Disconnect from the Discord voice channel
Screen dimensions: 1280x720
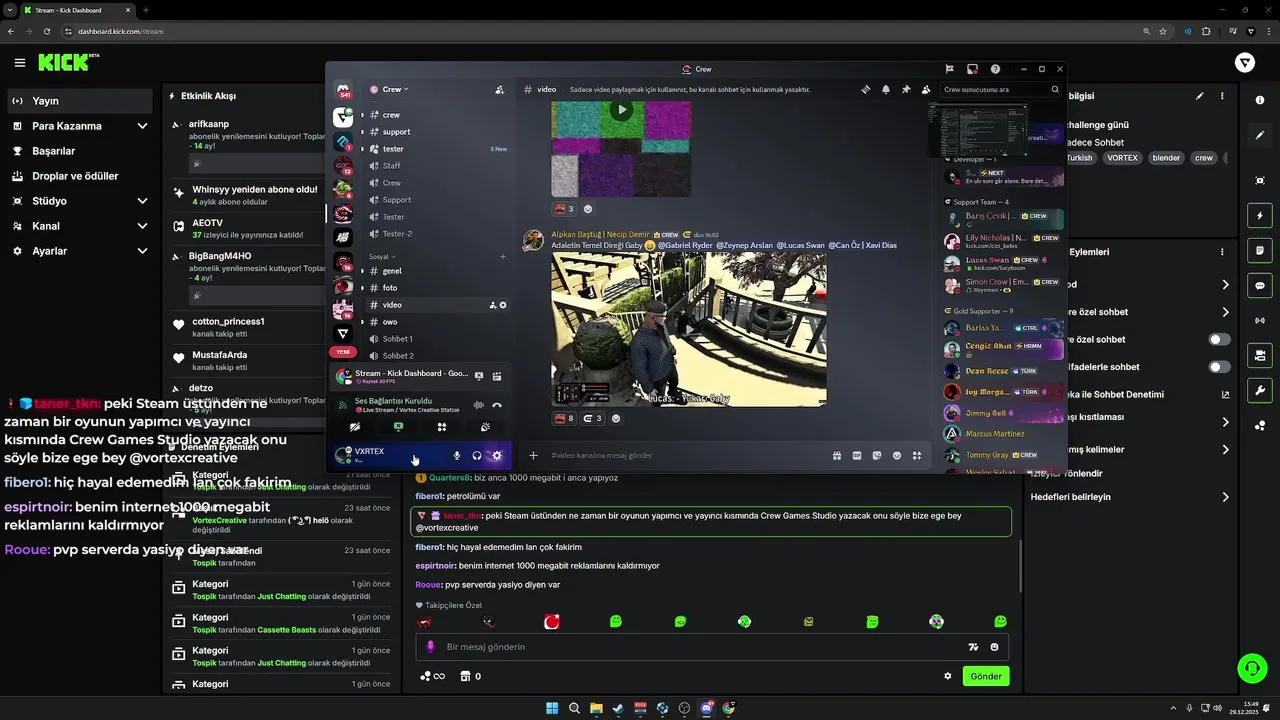497,405
